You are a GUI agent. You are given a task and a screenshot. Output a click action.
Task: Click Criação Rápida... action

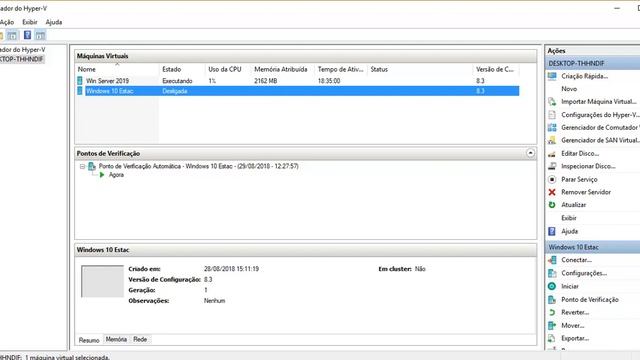(584, 76)
